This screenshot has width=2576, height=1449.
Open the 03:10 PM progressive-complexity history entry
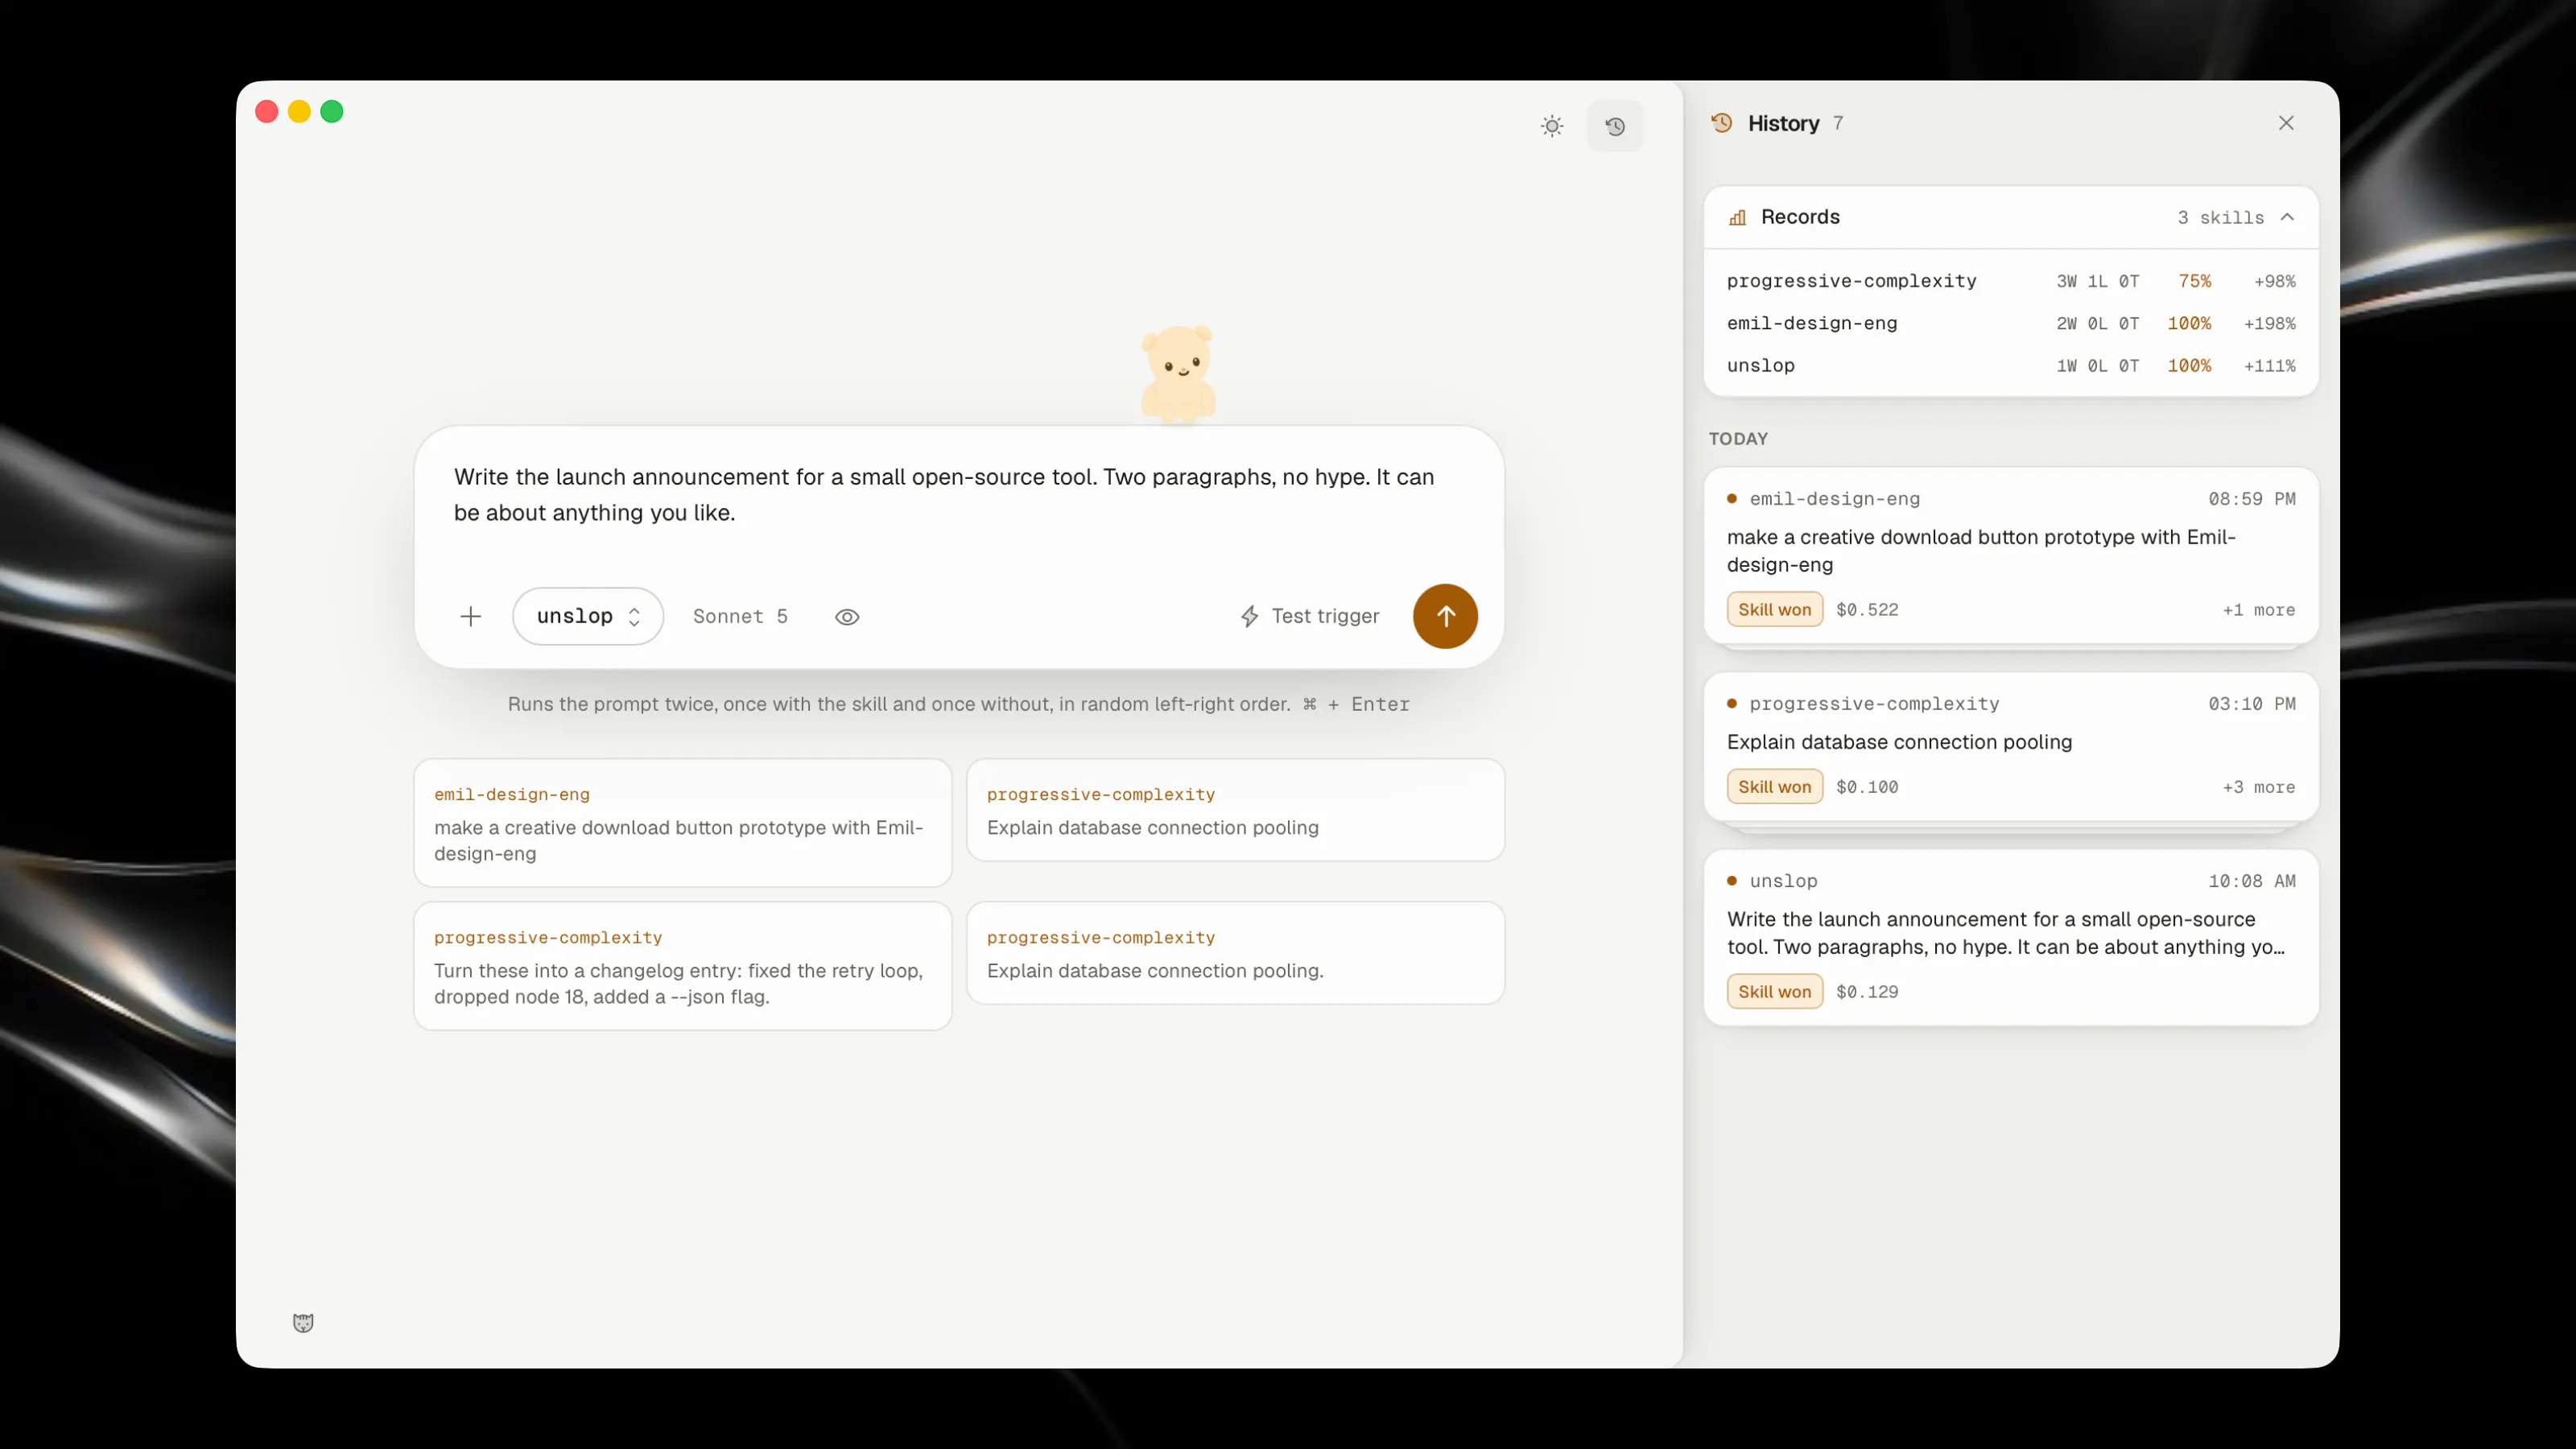click(2010, 747)
